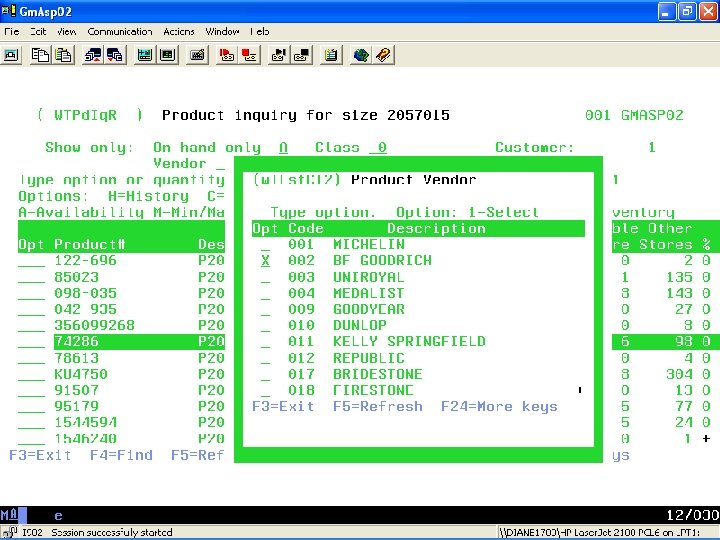
Task: Click Opt field for product 098-035
Action: [x=31, y=293]
